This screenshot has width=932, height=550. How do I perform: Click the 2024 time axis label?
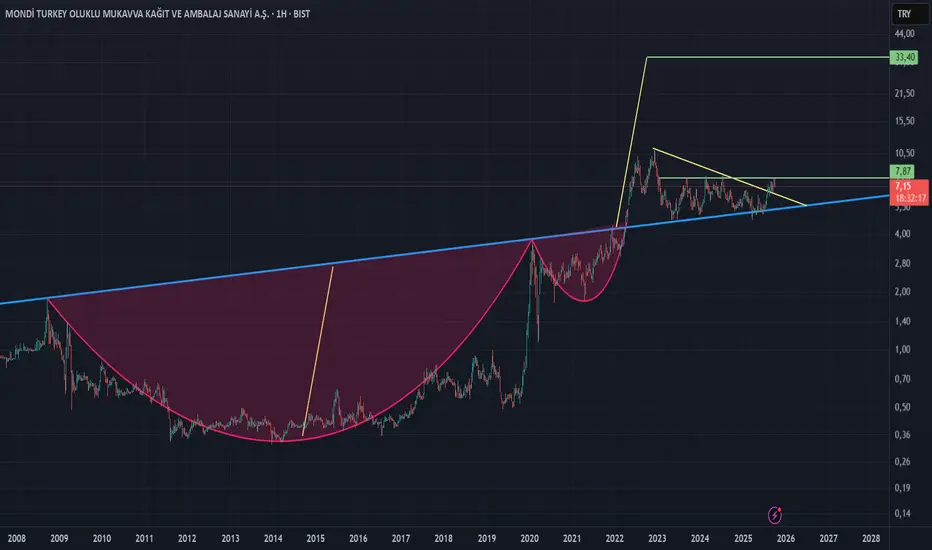click(x=700, y=539)
